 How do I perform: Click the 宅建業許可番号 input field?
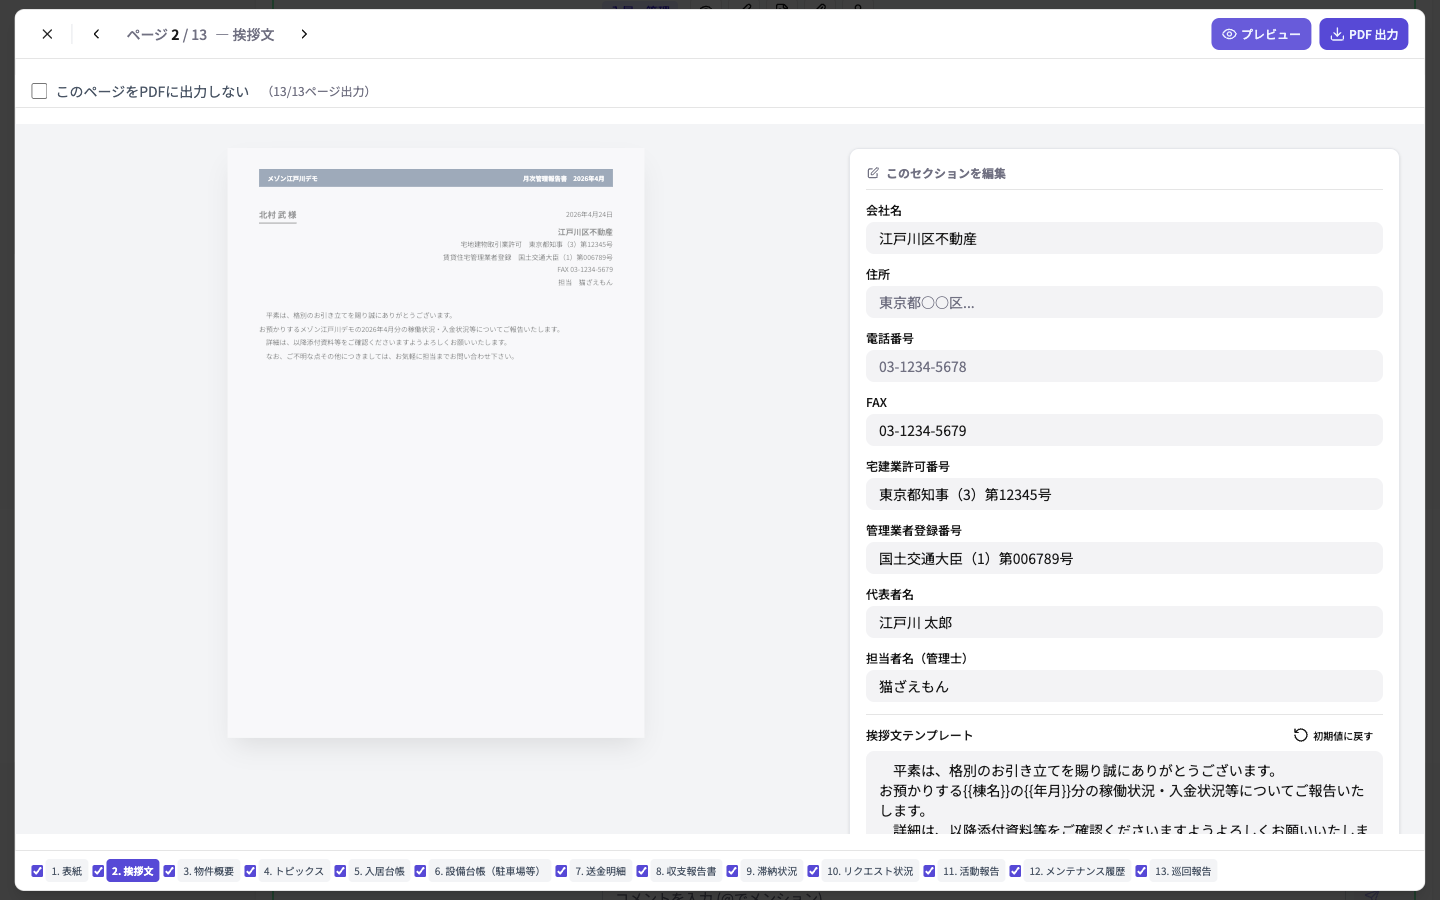[x=1124, y=494]
